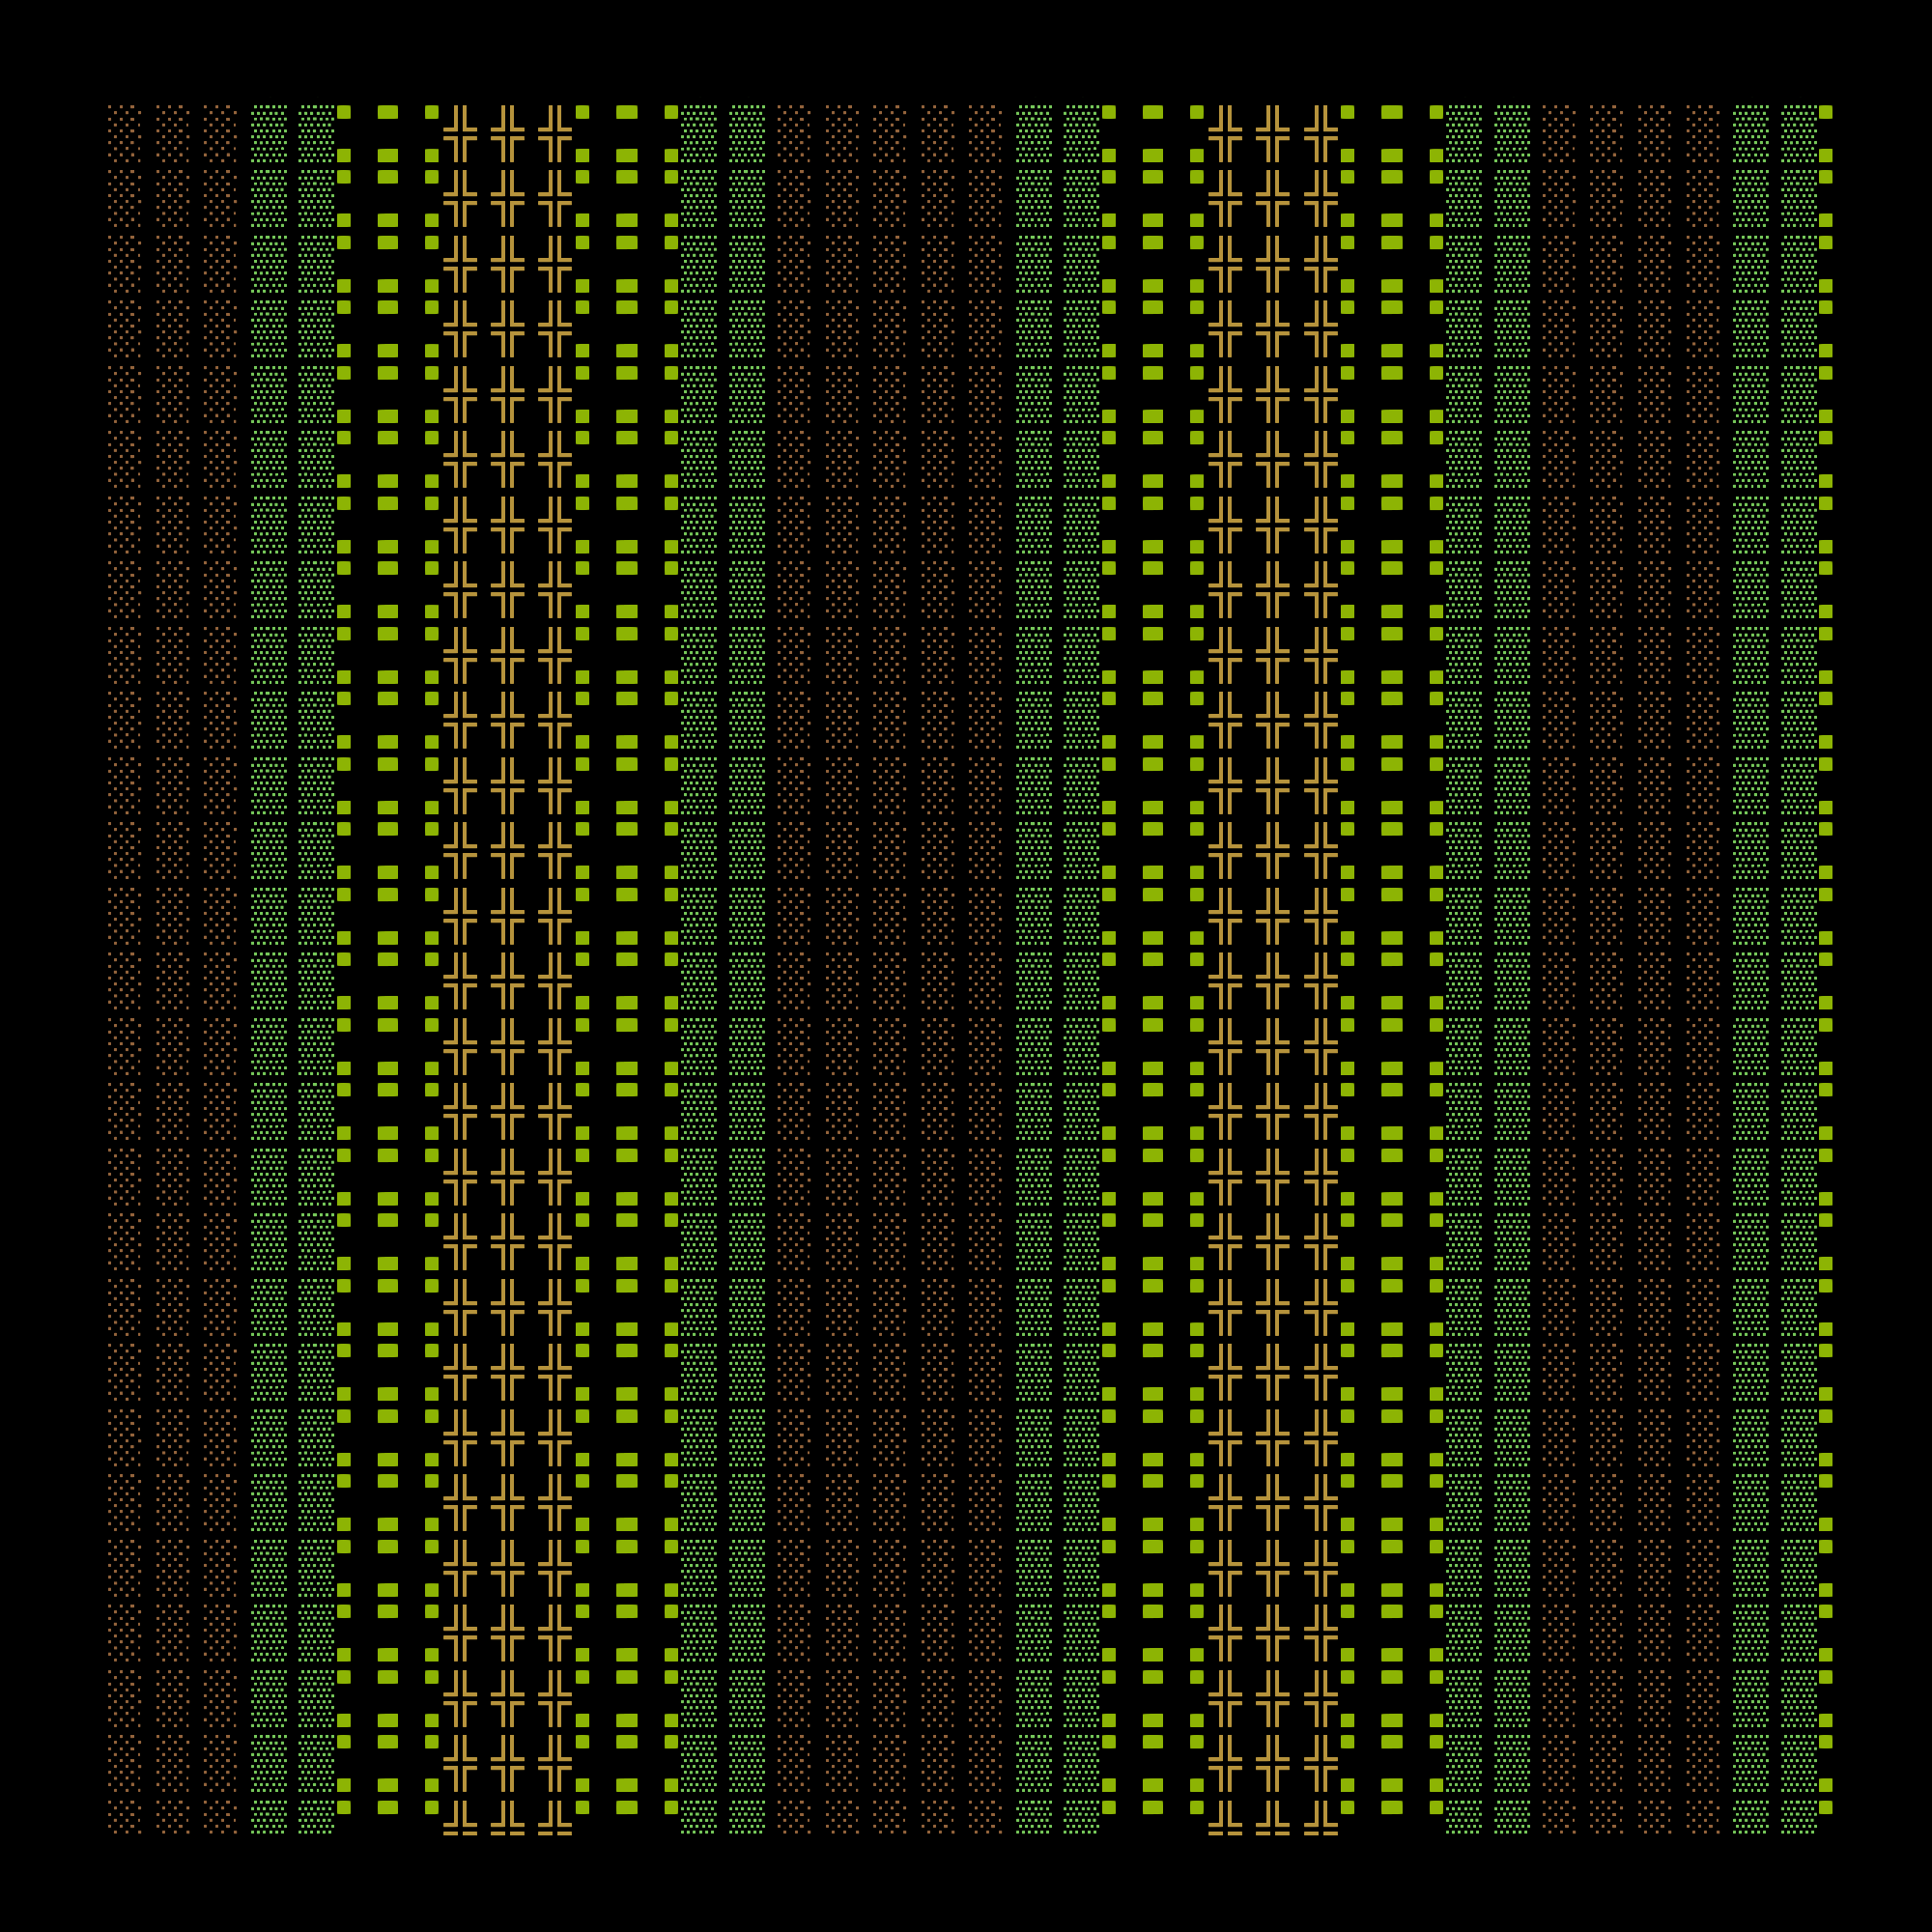Click the top-left orange dotted shade block
Screen dimensions: 1932x1932
coord(124,133)
